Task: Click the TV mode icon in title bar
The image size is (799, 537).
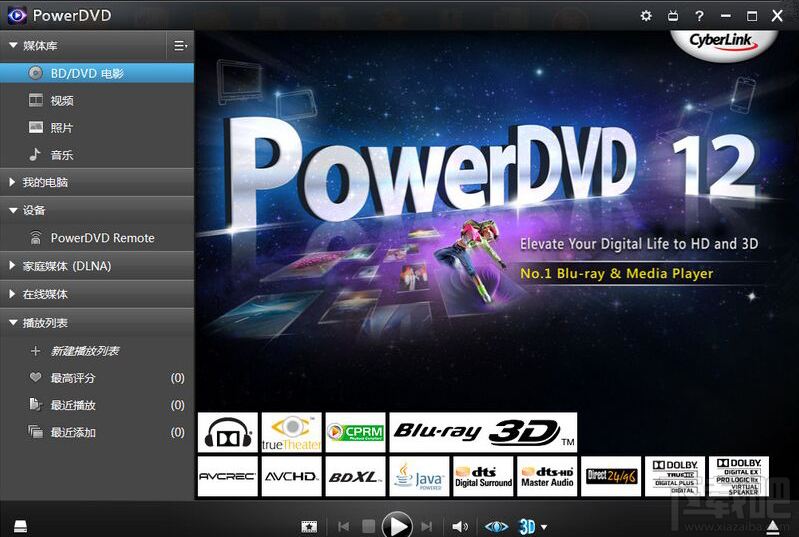Action: [673, 16]
